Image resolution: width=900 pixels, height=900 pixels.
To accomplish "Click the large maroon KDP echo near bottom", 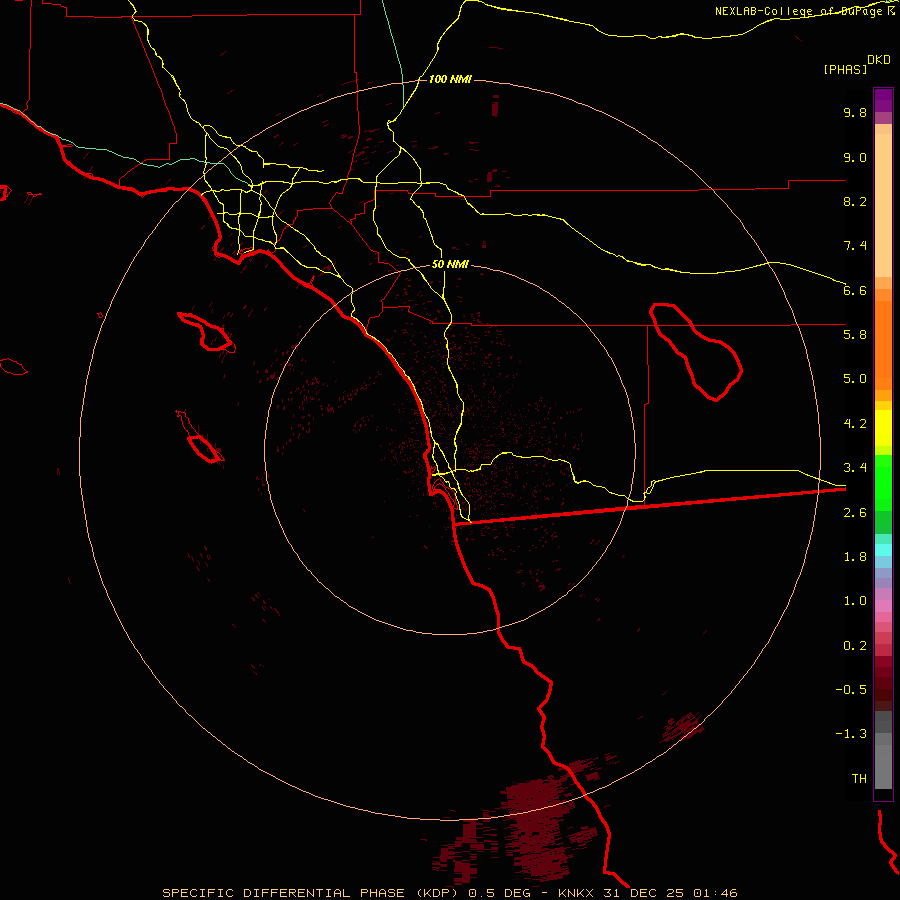I will [537, 827].
